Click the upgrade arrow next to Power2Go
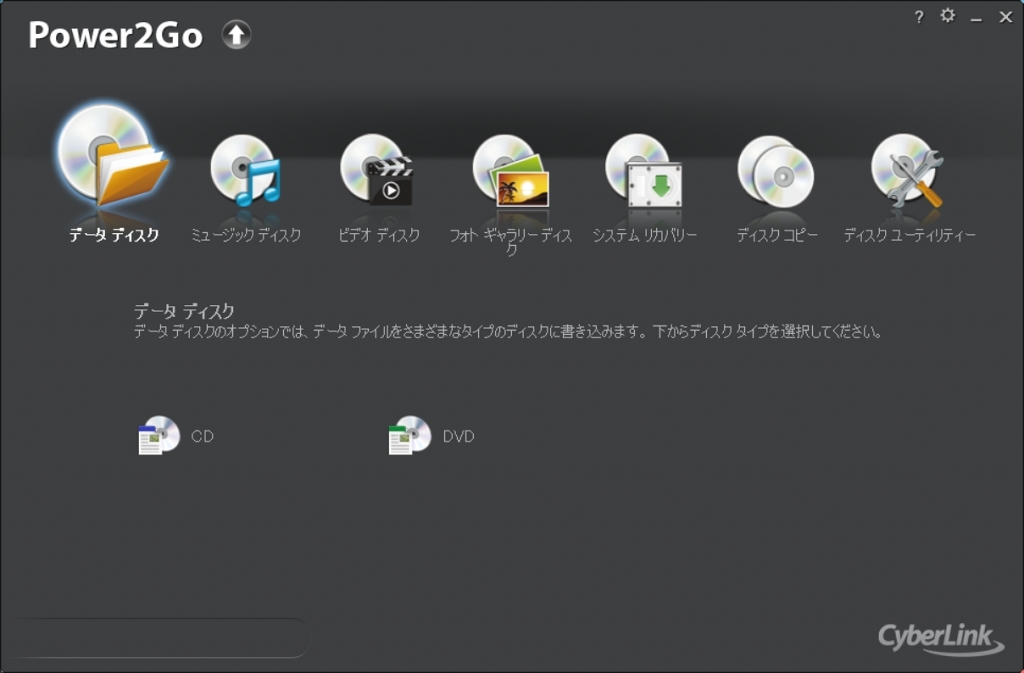 click(x=236, y=35)
